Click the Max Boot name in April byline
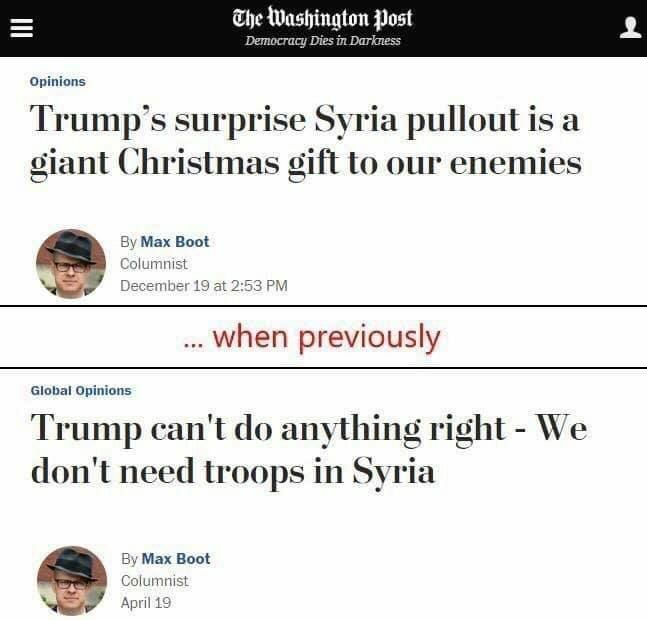This screenshot has height=620, width=647. pos(176,559)
